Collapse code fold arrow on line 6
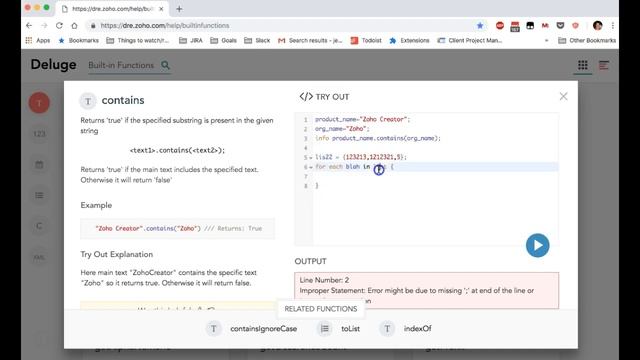This screenshot has width=640, height=360. coord(311,167)
